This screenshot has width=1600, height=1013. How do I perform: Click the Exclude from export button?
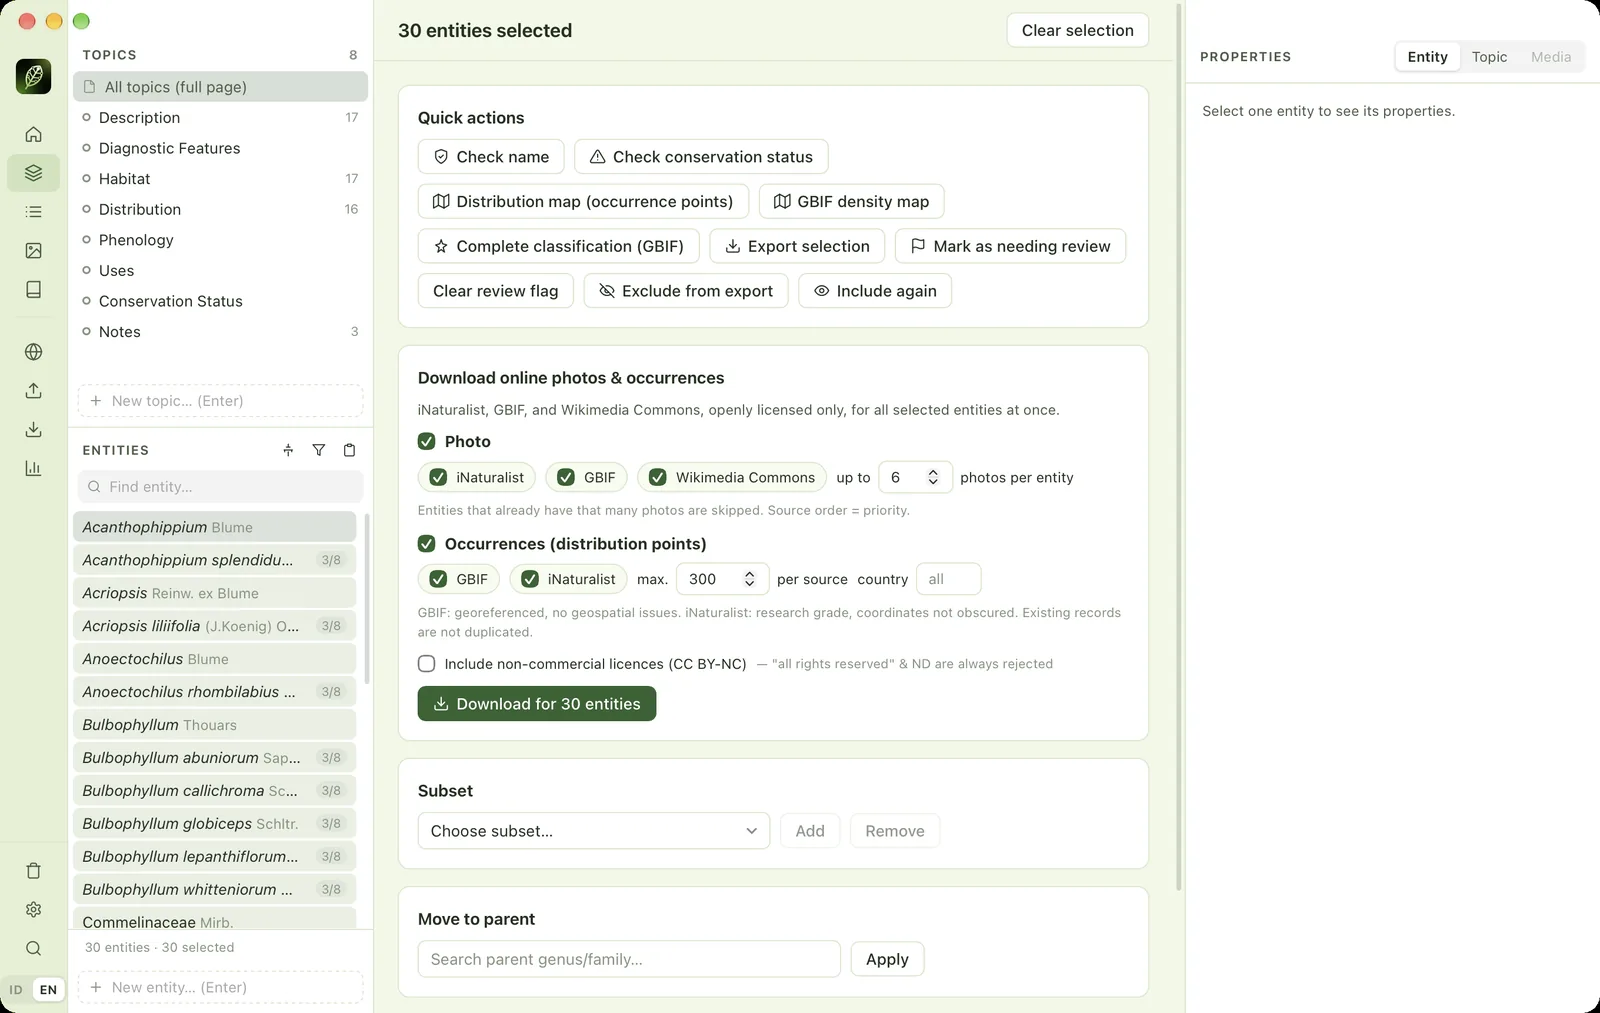tap(686, 291)
